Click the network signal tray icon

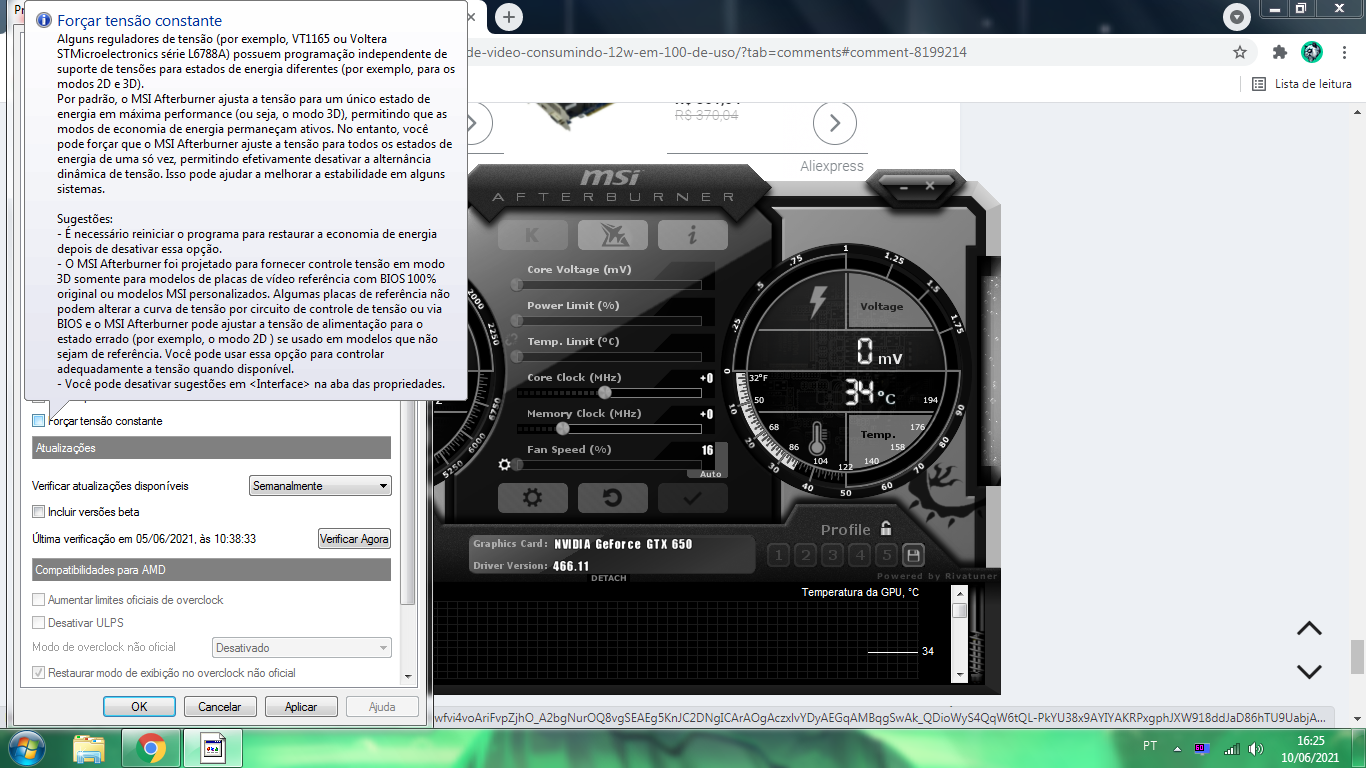(1231, 748)
